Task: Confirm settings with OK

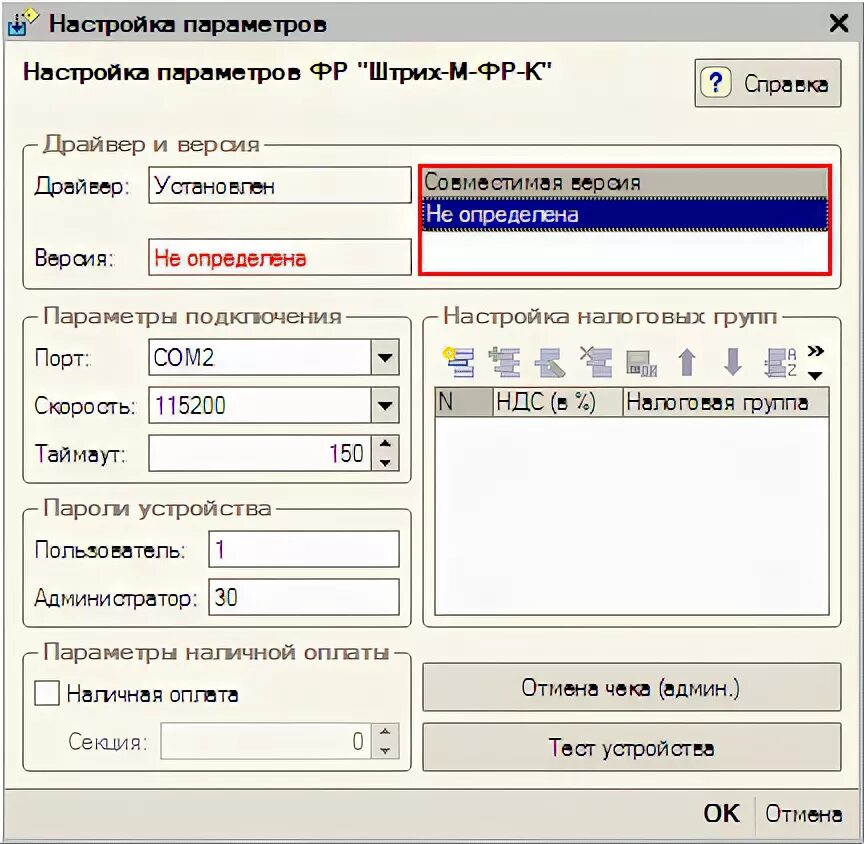Action: point(721,813)
